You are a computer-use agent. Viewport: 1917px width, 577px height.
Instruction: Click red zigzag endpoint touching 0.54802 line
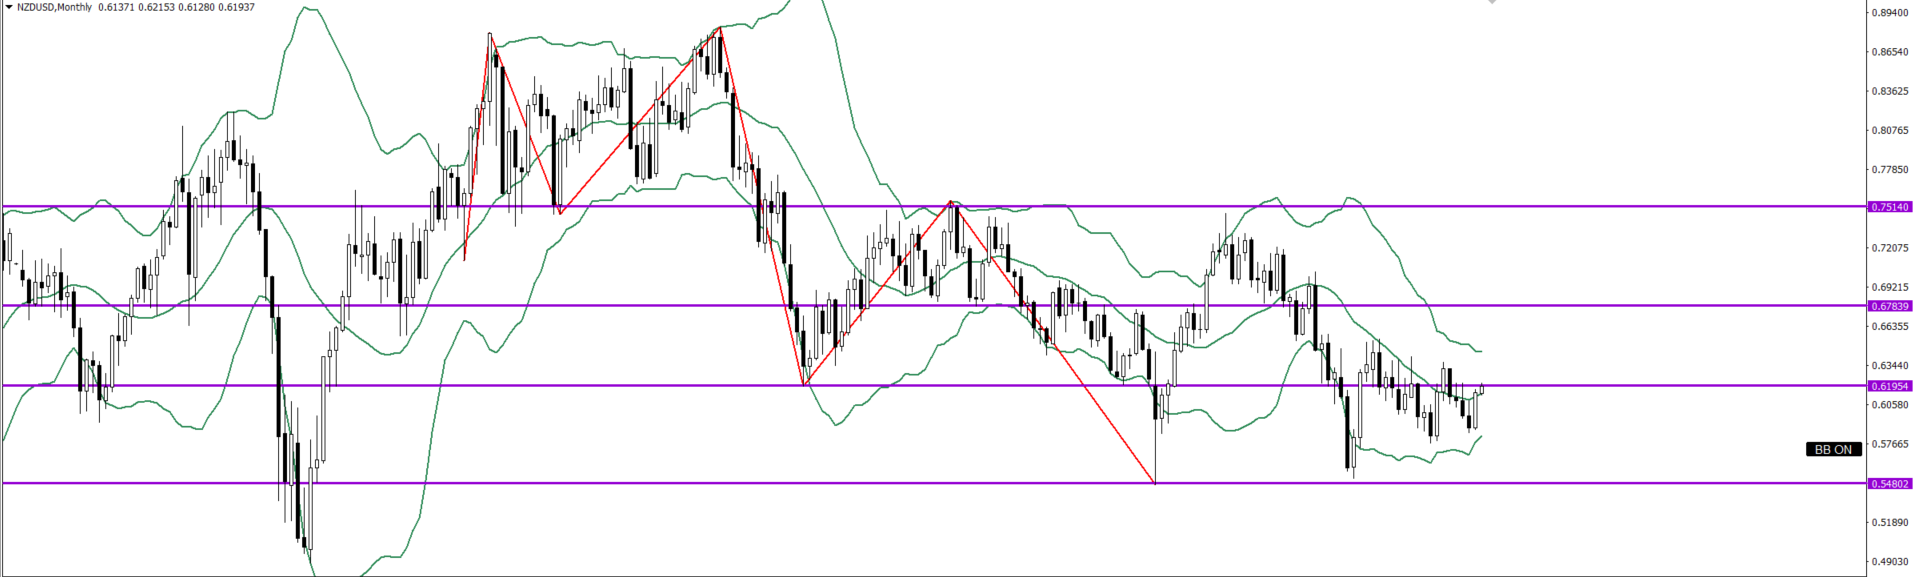pyautogui.click(x=1155, y=483)
